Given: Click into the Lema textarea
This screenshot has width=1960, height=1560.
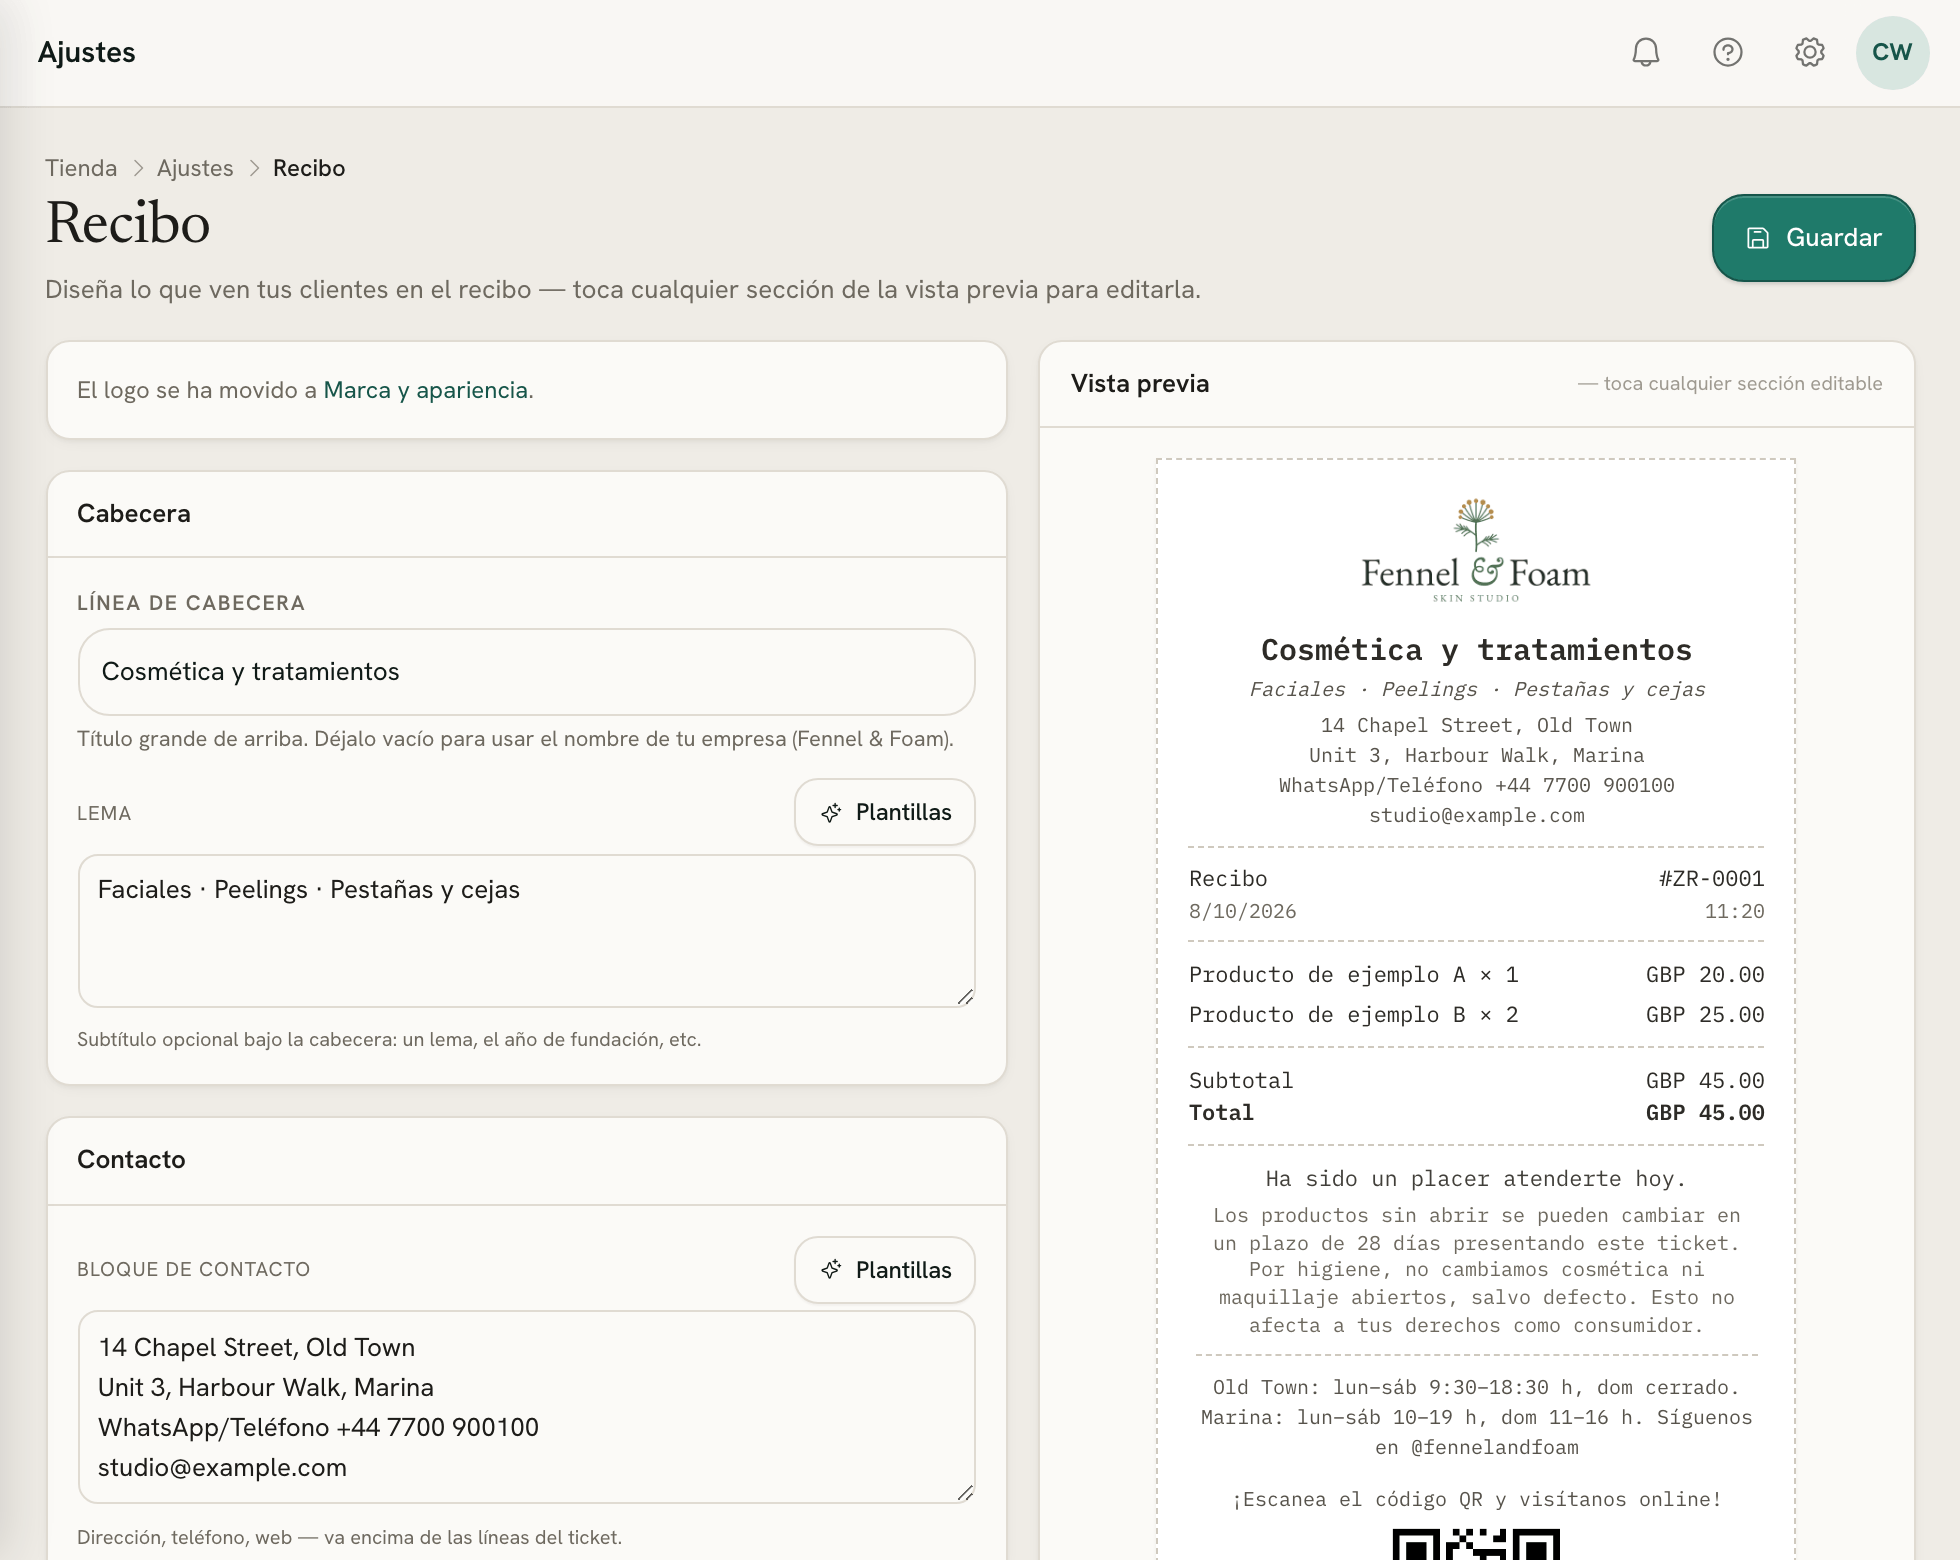Looking at the screenshot, I should coord(526,931).
